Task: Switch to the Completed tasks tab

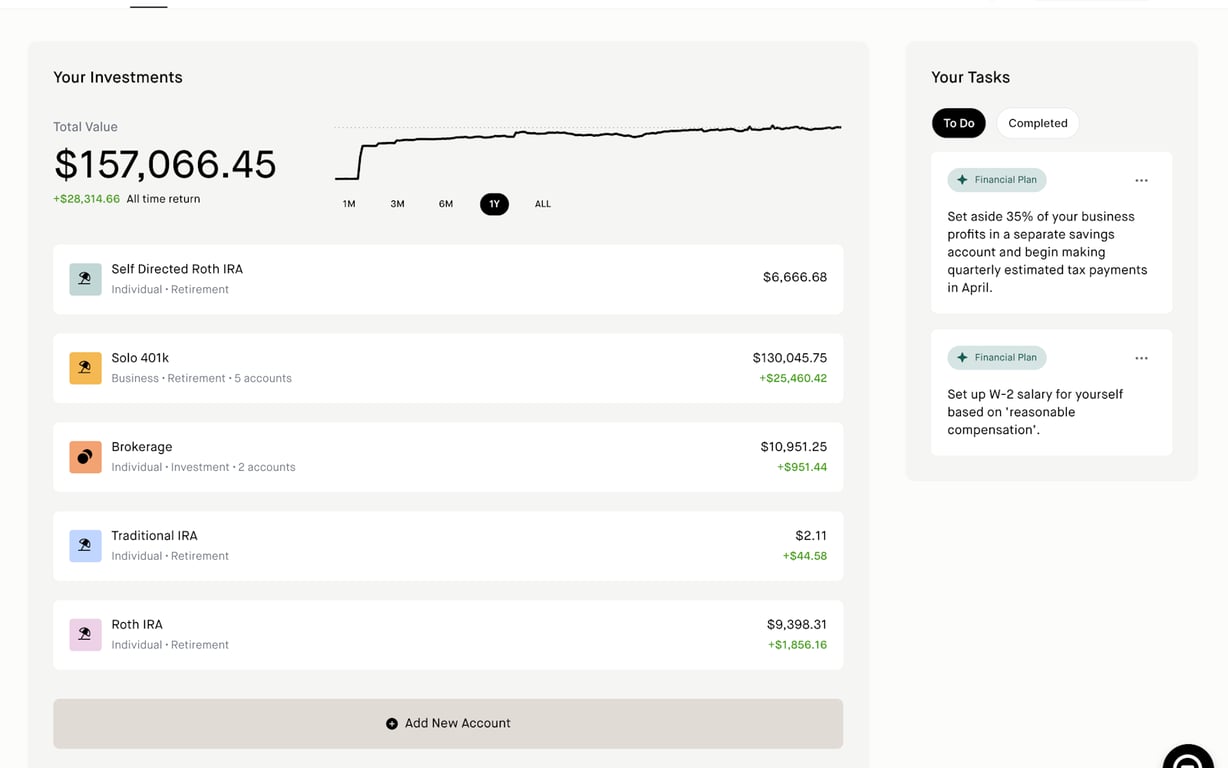Action: (x=1037, y=123)
